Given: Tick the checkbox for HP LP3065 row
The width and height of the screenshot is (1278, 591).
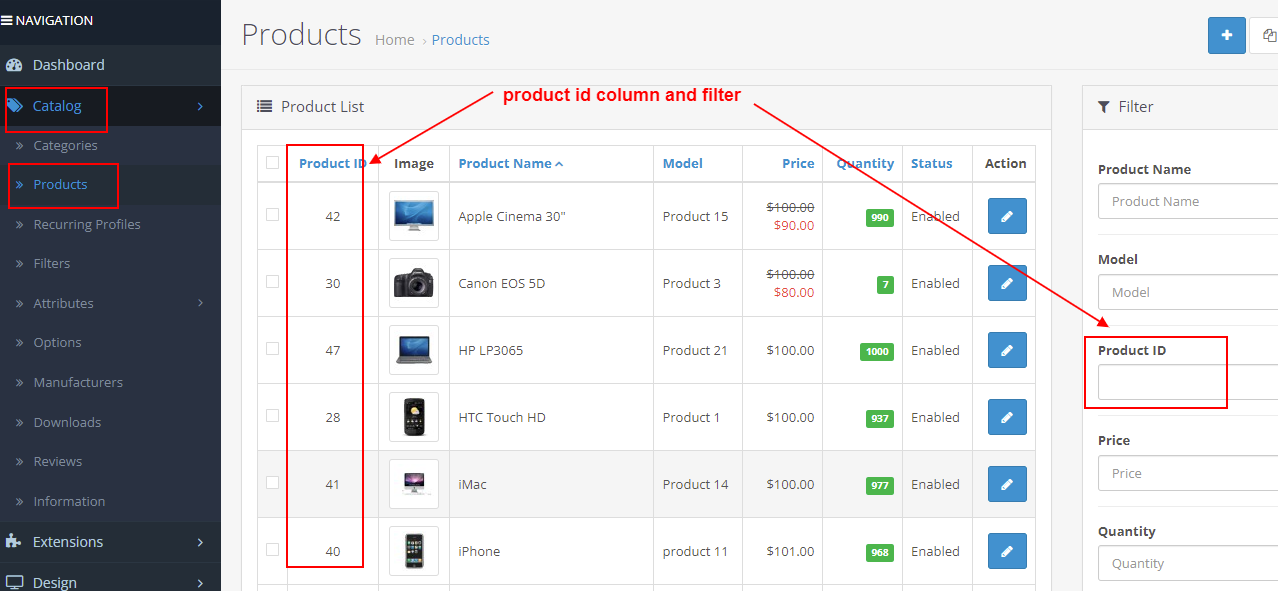Looking at the screenshot, I should click(272, 349).
